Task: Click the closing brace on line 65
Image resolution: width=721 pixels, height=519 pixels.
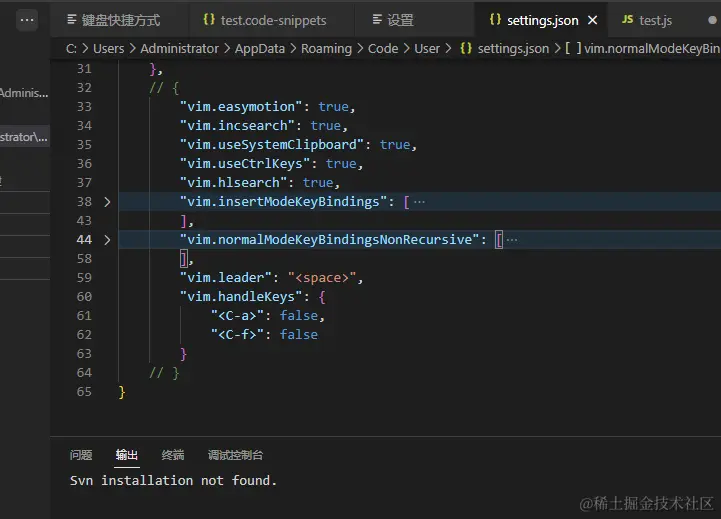Action: (x=121, y=392)
